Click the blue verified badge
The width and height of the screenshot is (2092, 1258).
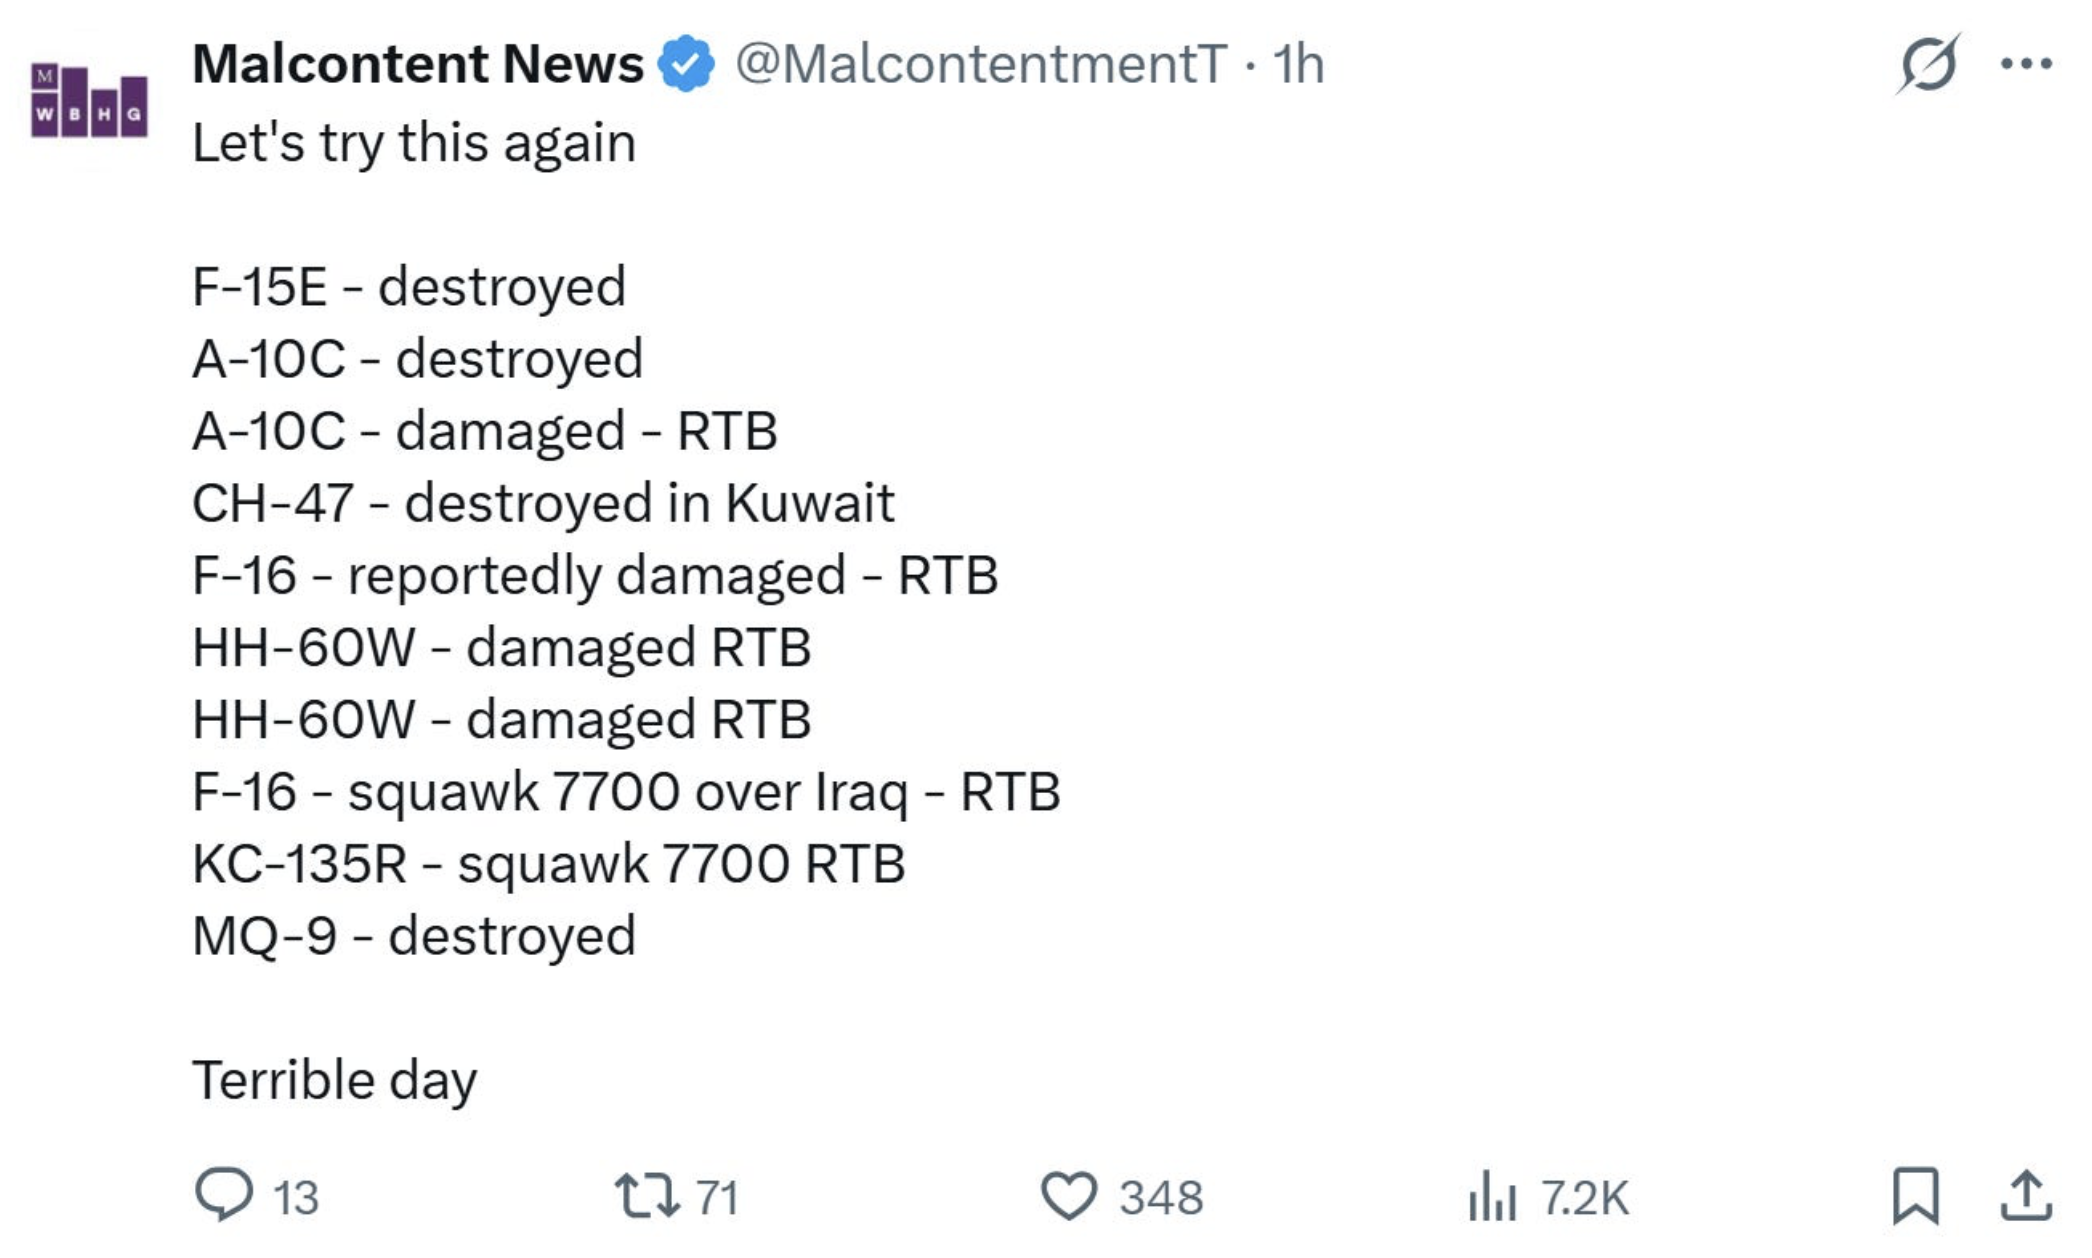pos(686,64)
